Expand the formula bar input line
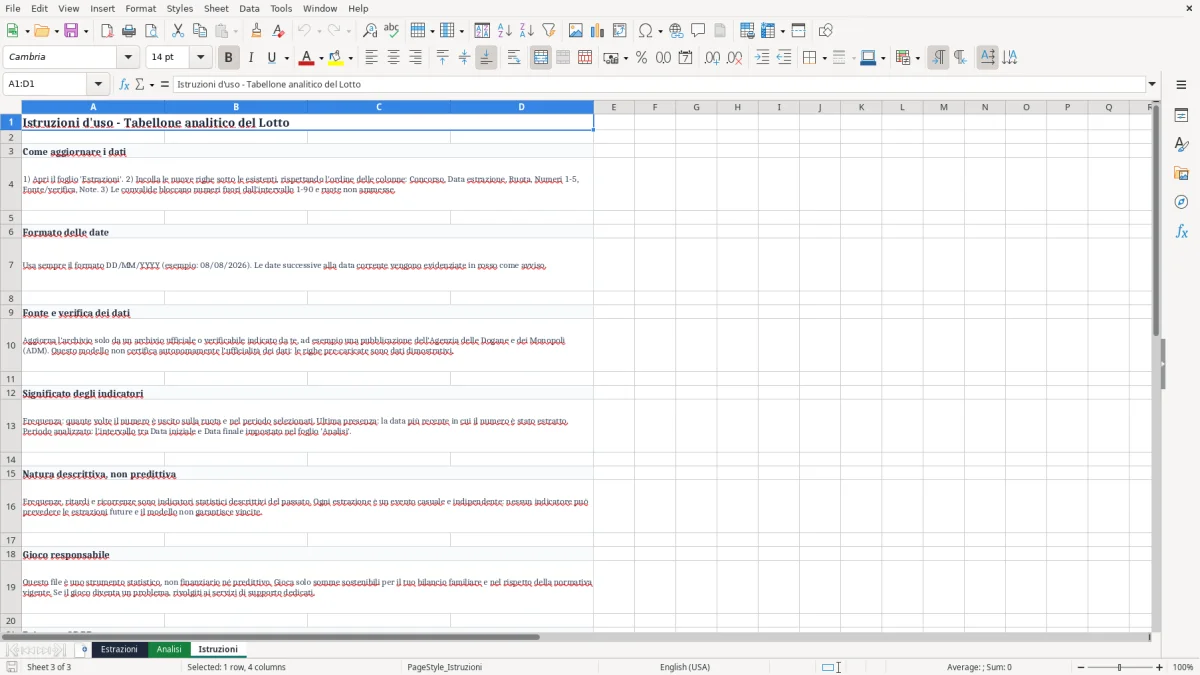The width and height of the screenshot is (1200, 675). [x=1152, y=84]
